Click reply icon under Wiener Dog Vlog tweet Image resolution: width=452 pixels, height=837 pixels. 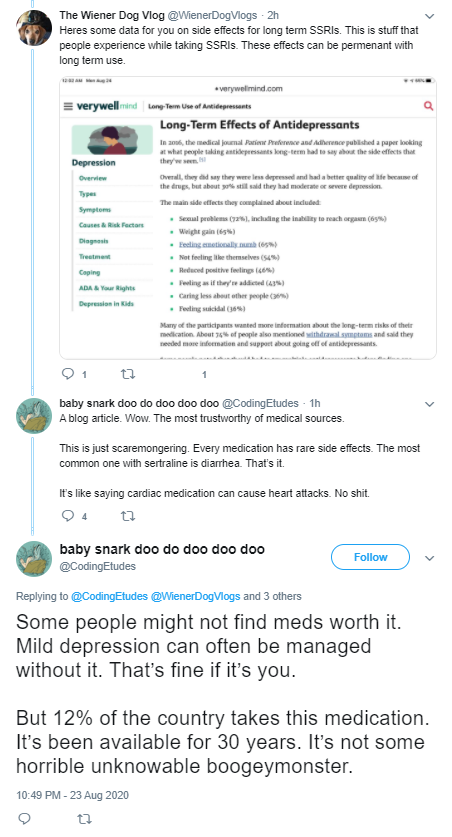click(x=68, y=374)
